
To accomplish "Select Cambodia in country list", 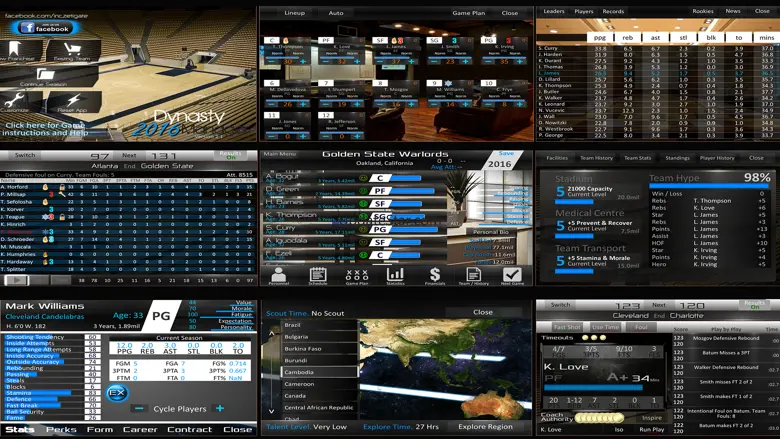I will tap(320, 372).
